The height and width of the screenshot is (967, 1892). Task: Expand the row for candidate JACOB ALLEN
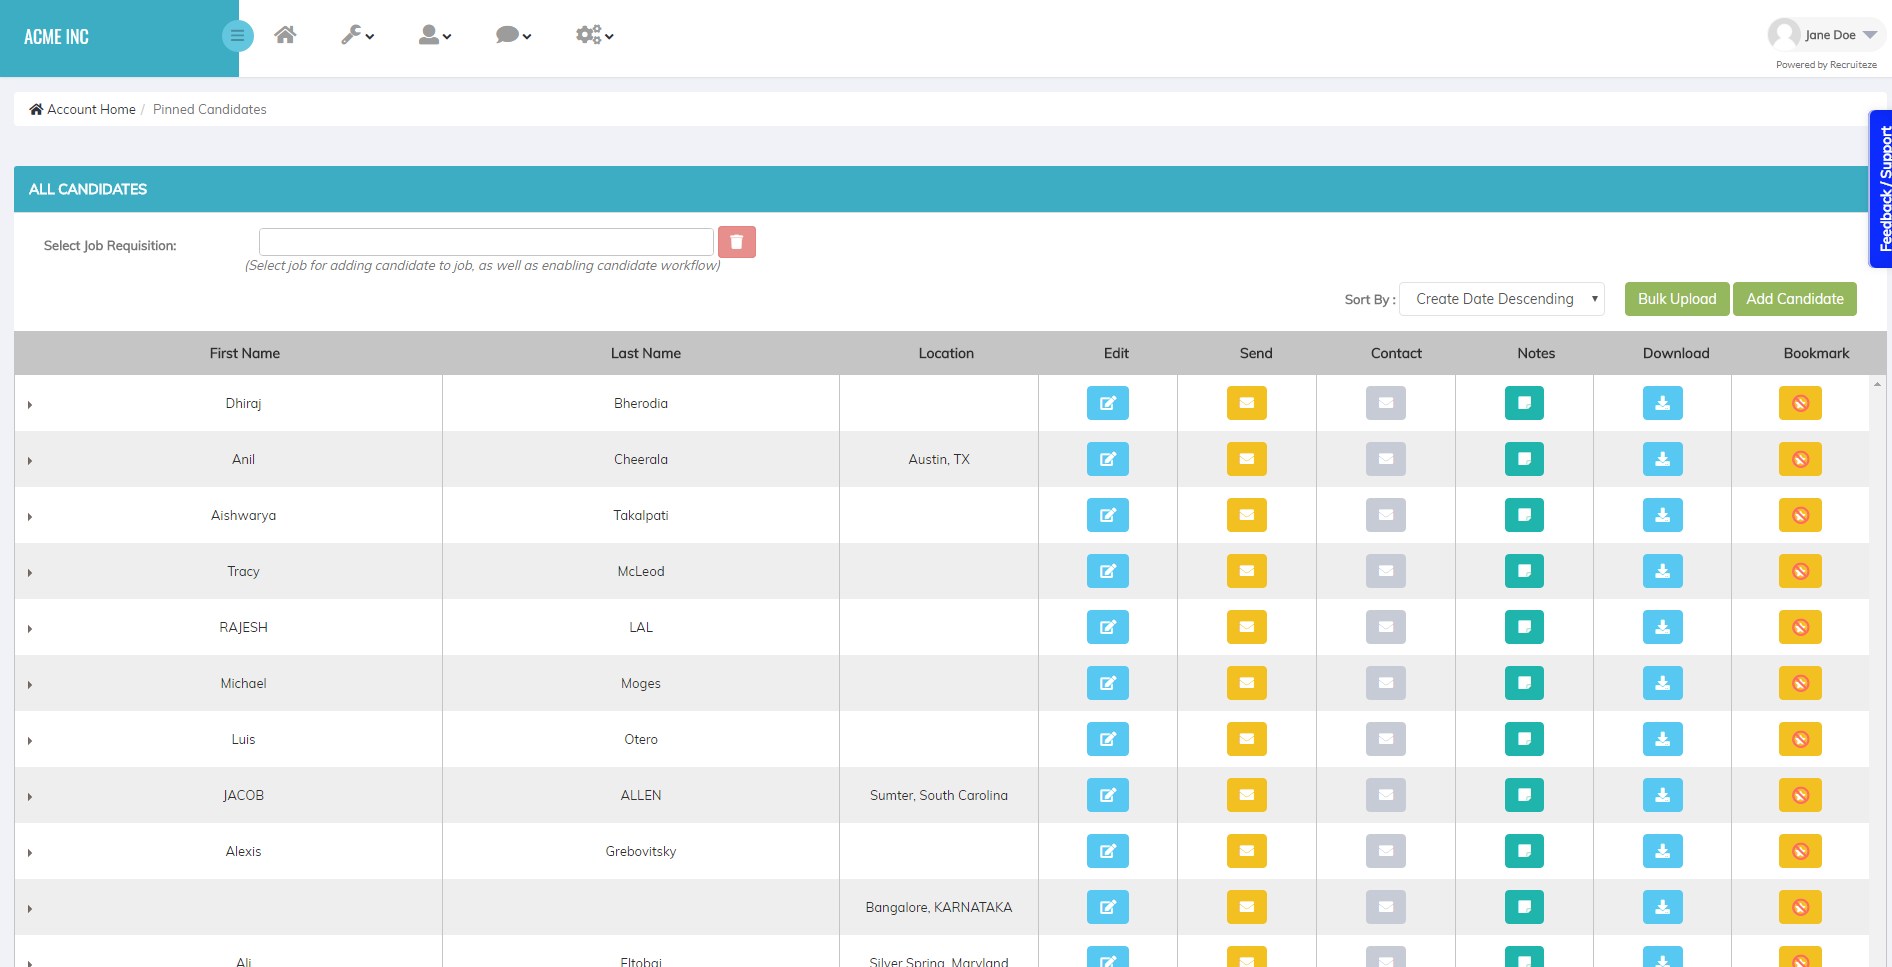29,796
